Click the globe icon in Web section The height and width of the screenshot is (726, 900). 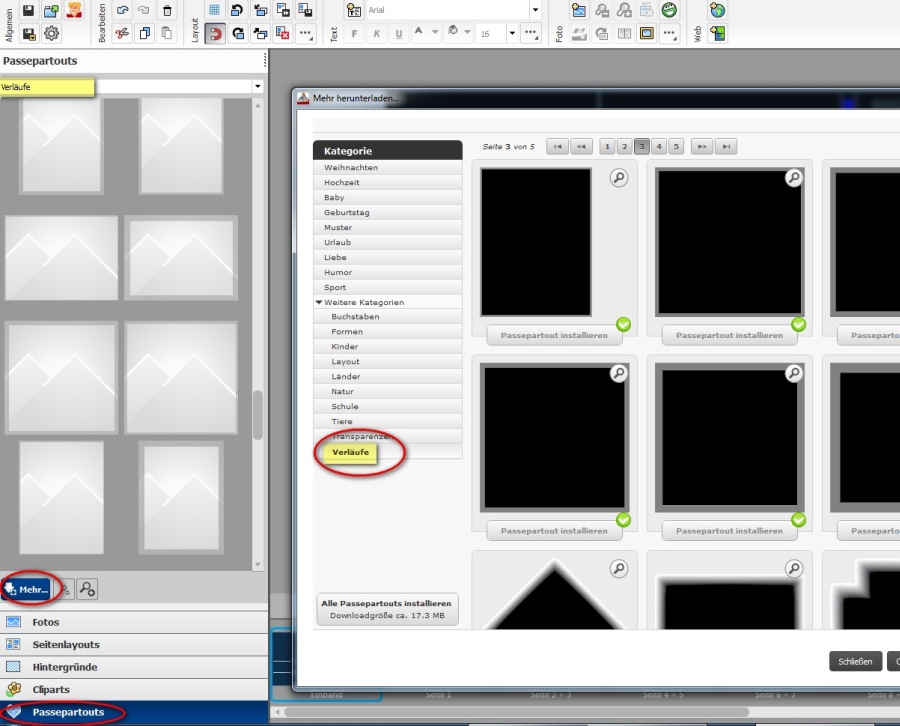717,11
